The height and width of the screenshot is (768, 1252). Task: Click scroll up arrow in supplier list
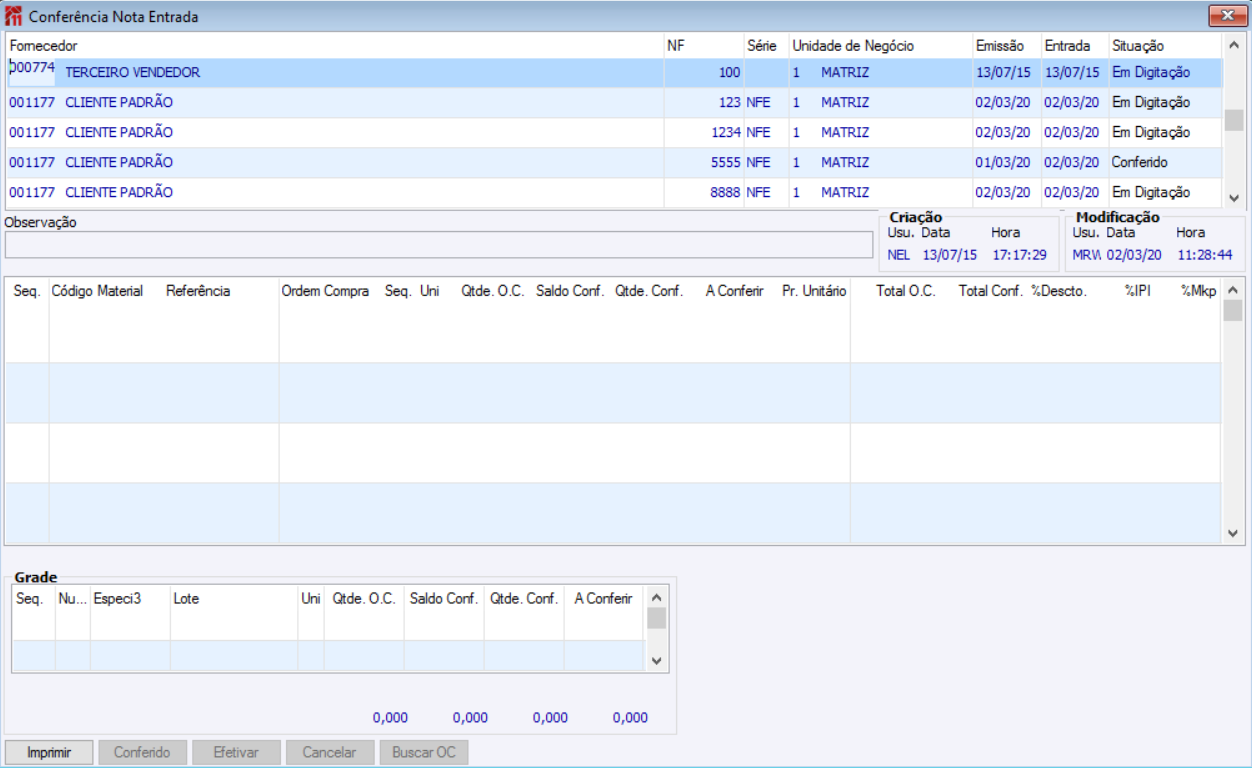[x=1233, y=45]
